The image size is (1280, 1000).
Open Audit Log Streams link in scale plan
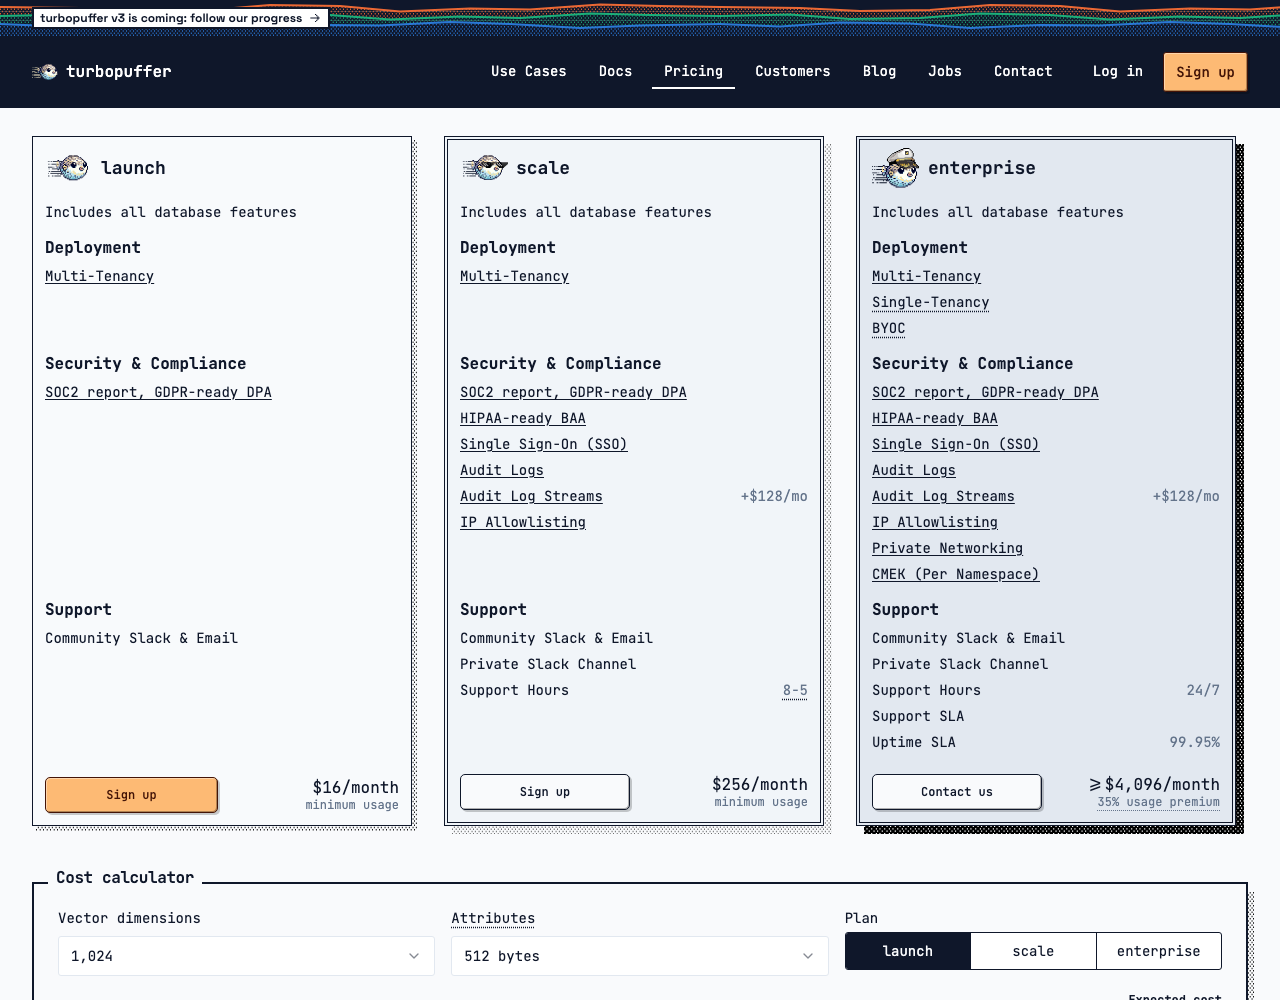tap(531, 496)
